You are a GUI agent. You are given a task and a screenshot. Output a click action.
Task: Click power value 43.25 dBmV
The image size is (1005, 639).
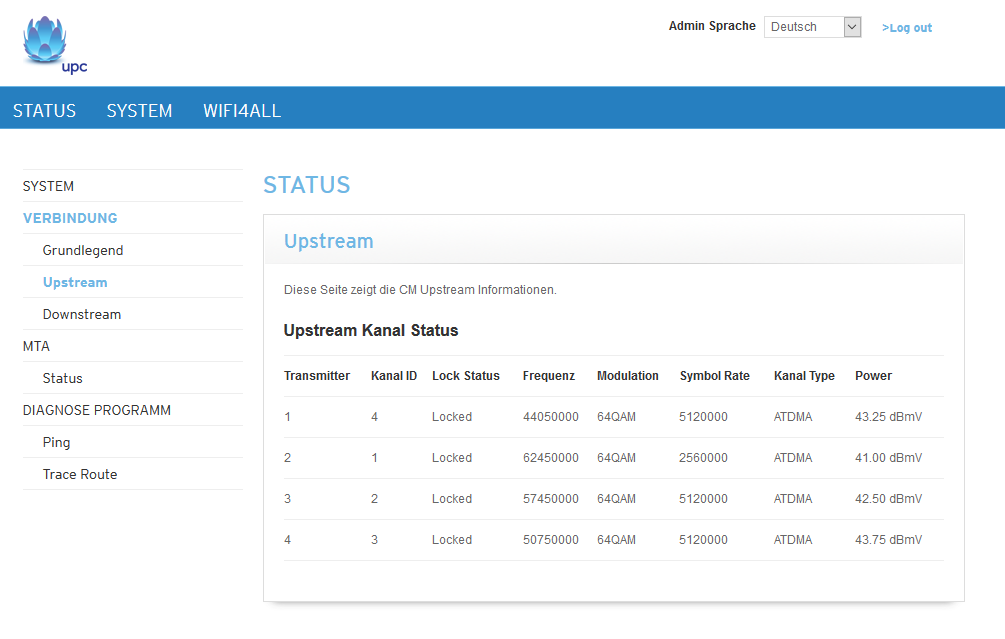pyautogui.click(x=888, y=417)
